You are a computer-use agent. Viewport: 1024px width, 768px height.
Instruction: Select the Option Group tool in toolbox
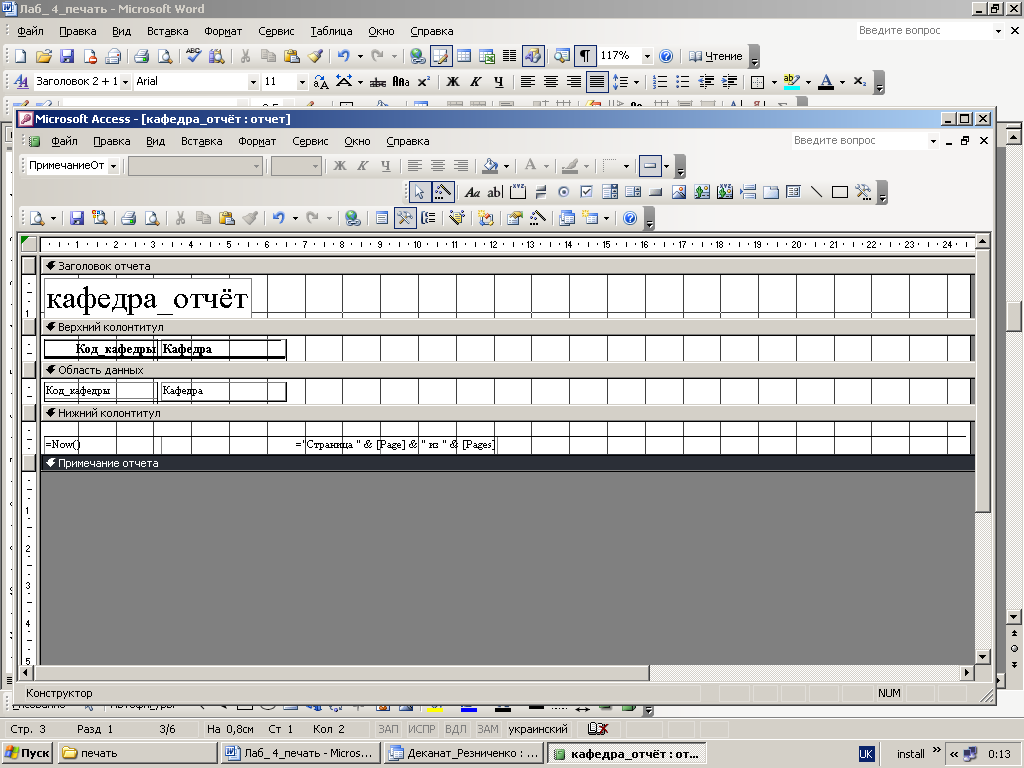click(x=518, y=192)
